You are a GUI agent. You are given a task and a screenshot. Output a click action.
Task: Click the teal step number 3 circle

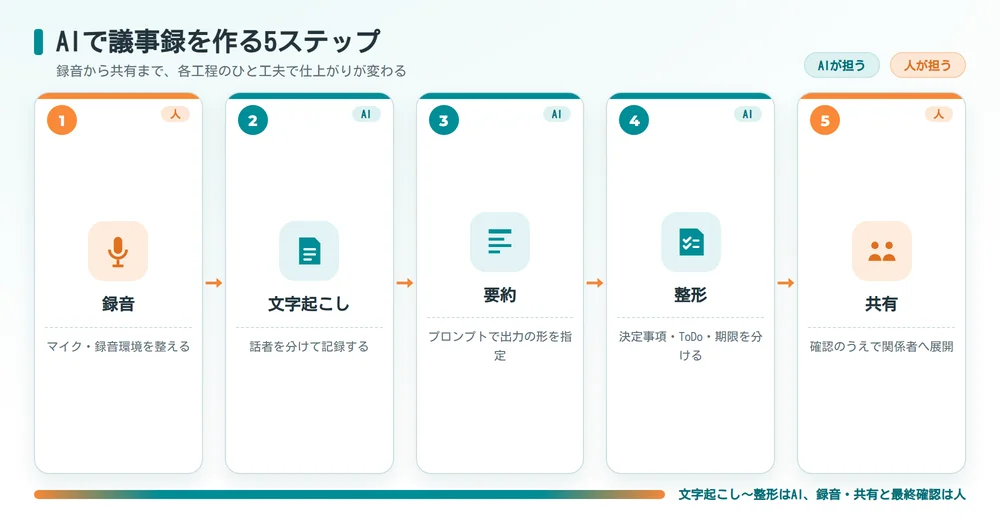click(444, 121)
